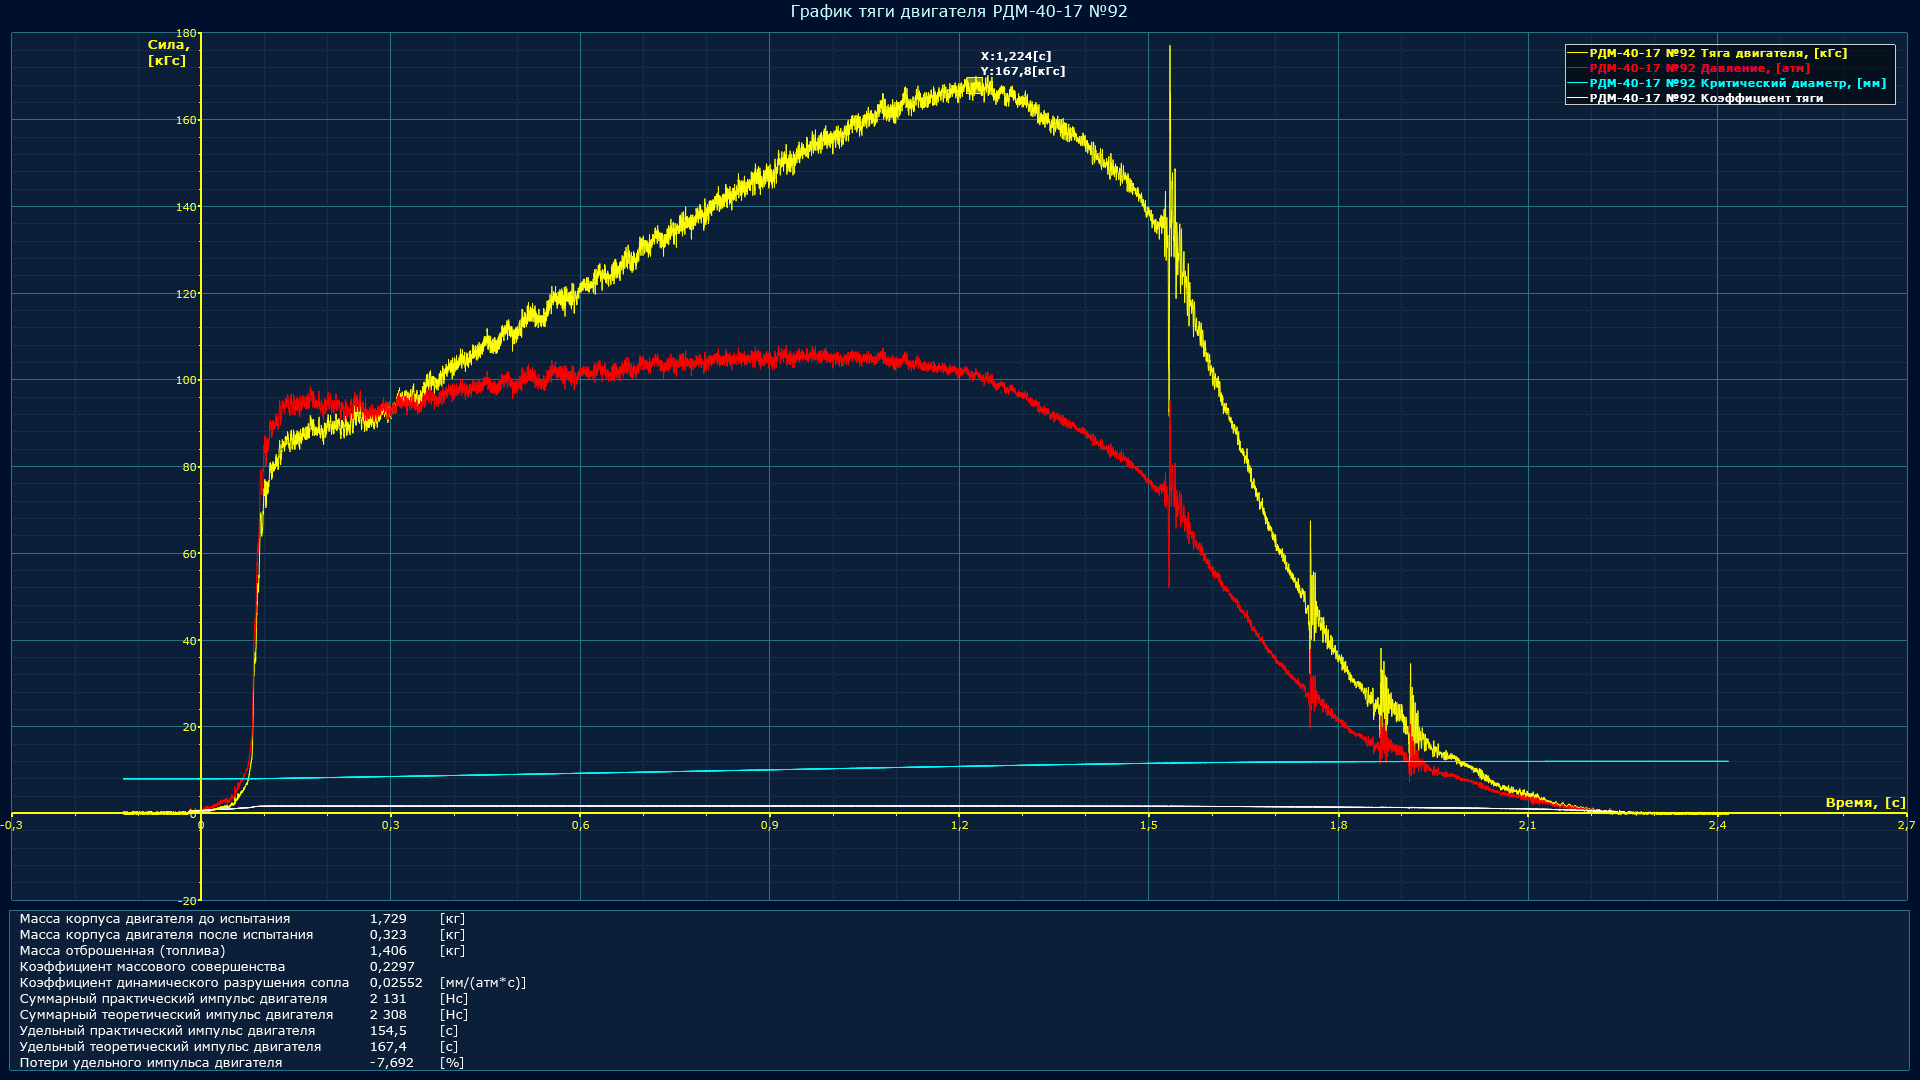Click the peak marker label 'X:1,224[с]'
1920x1080 pixels.
[x=1016, y=57]
